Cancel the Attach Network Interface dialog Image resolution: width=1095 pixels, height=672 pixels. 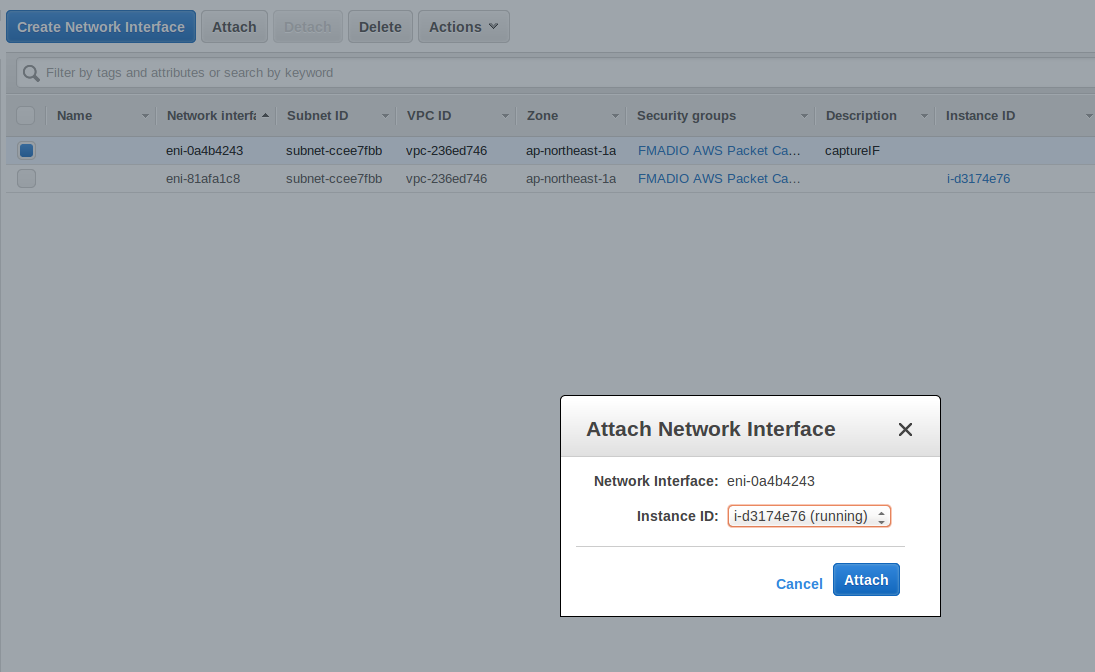798,583
